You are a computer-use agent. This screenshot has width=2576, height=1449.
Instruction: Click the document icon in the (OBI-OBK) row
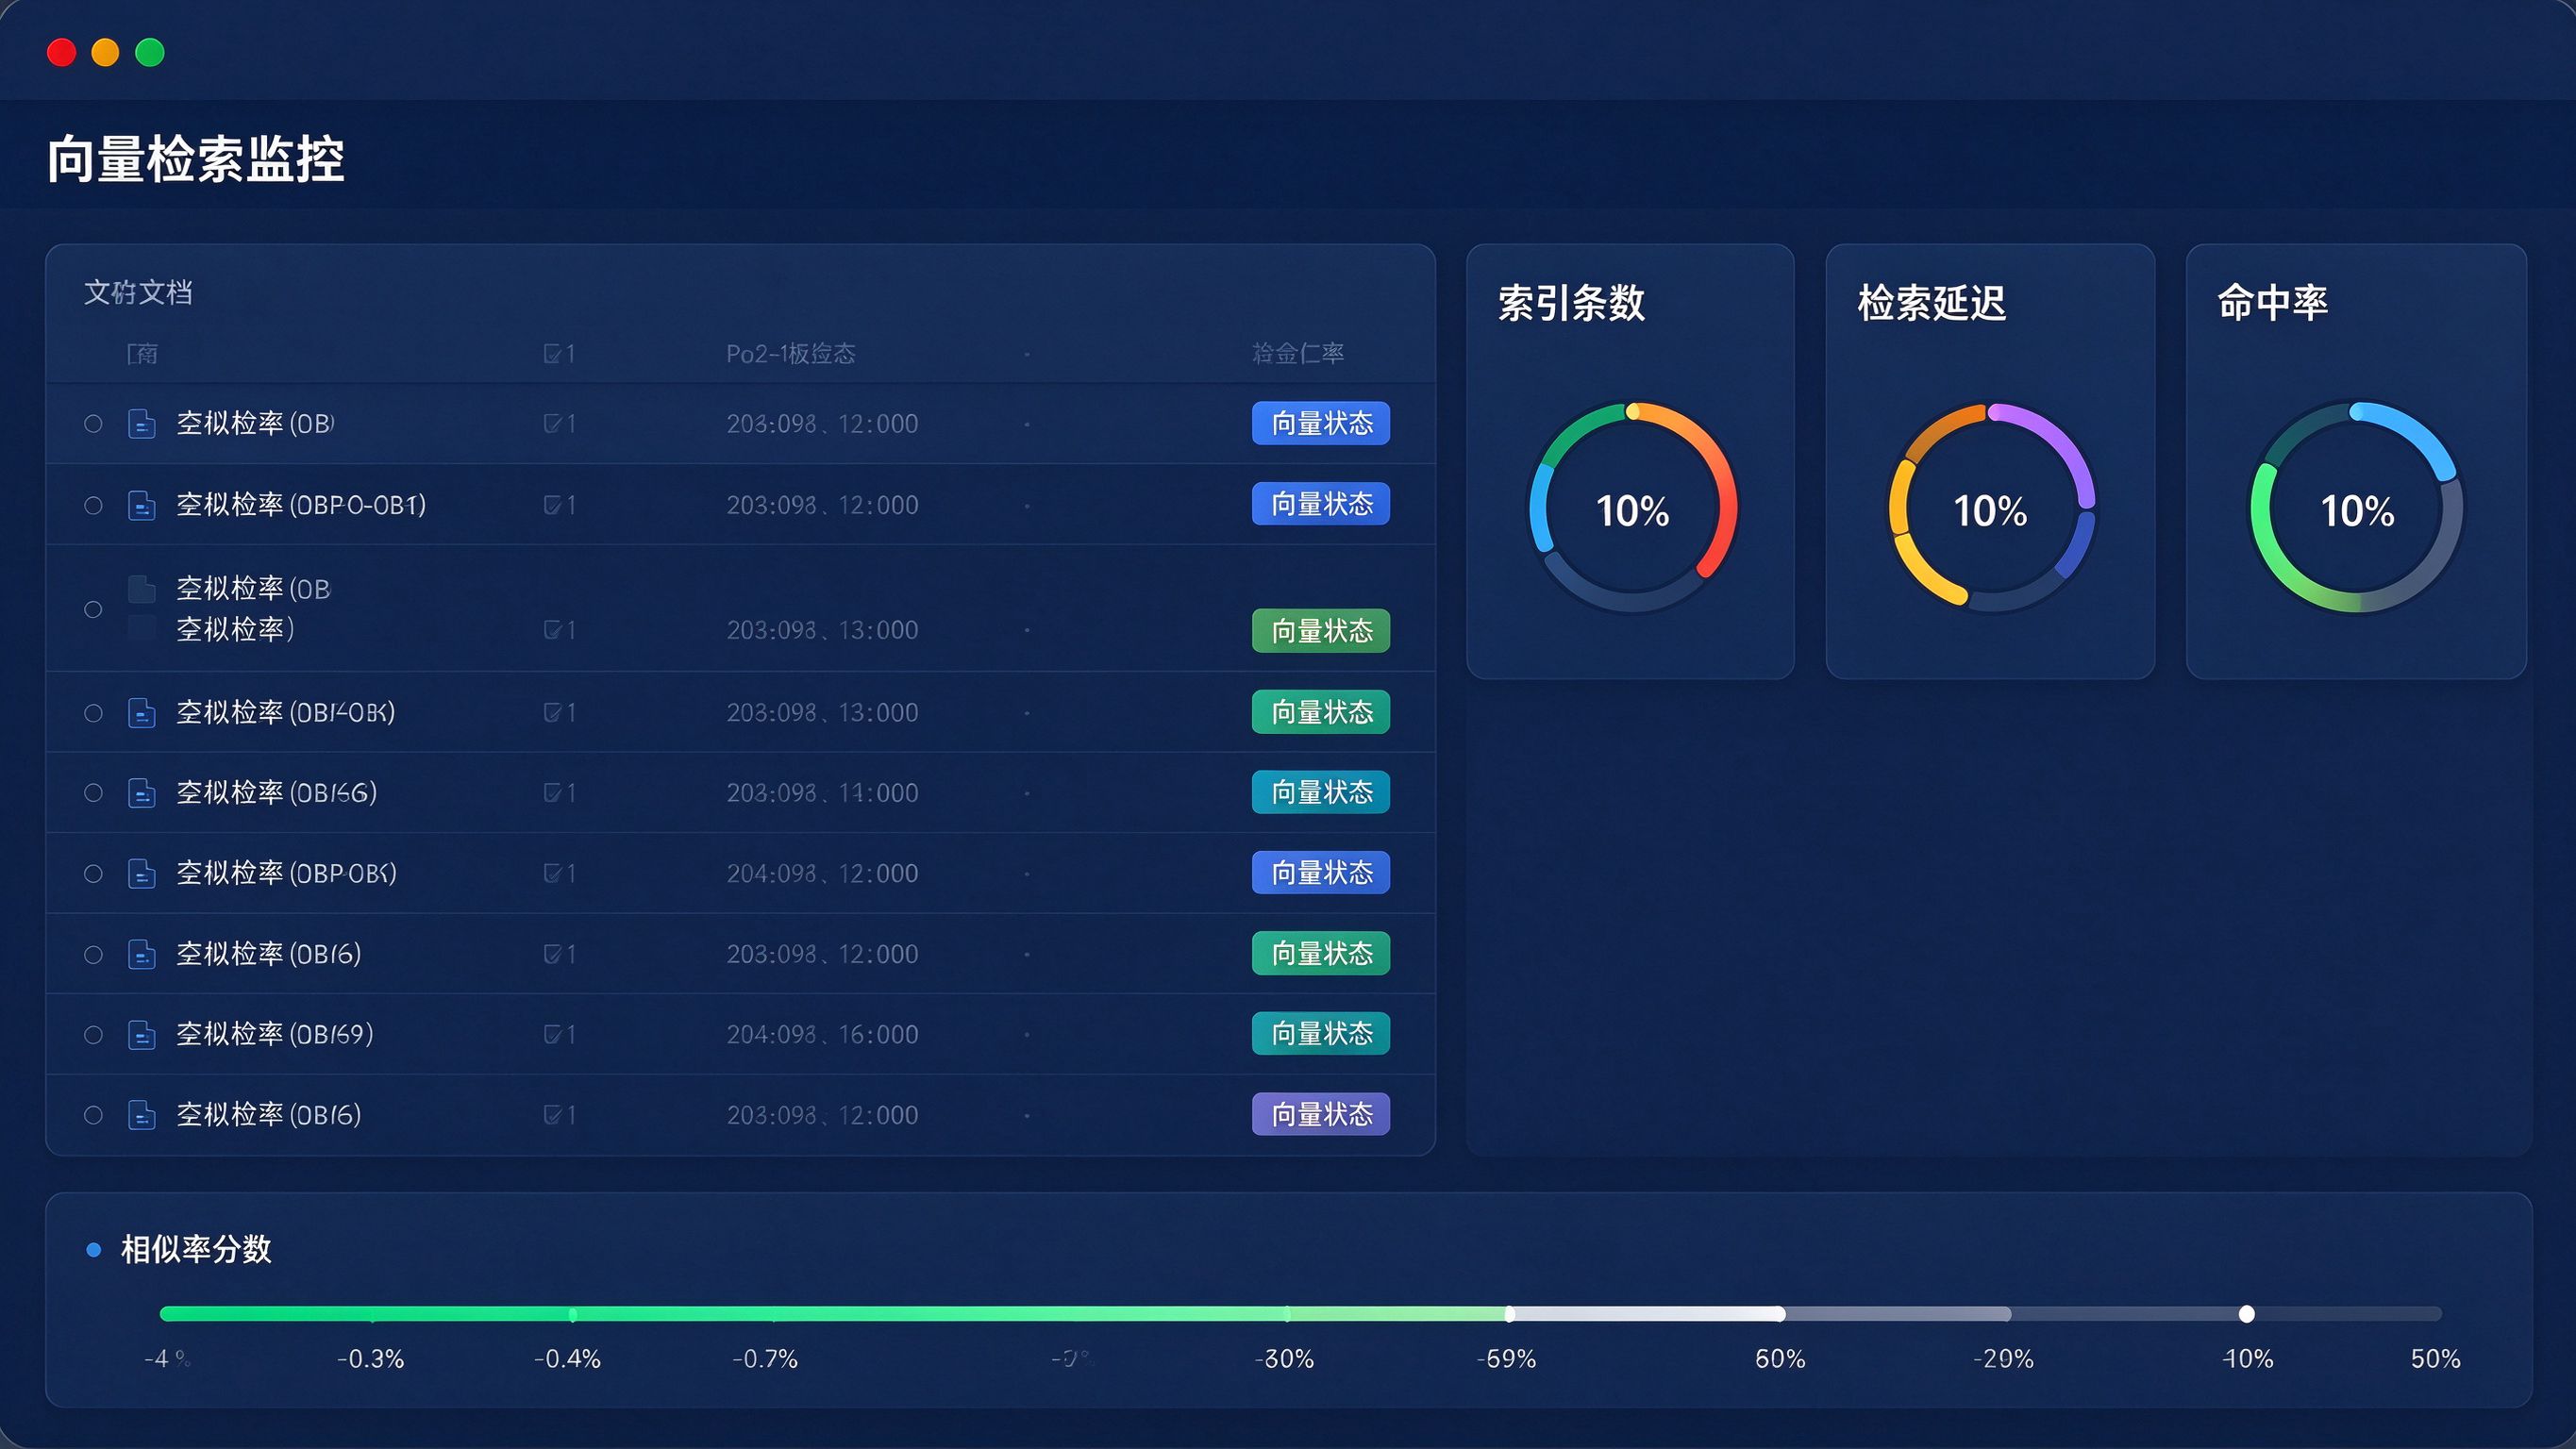tap(142, 713)
